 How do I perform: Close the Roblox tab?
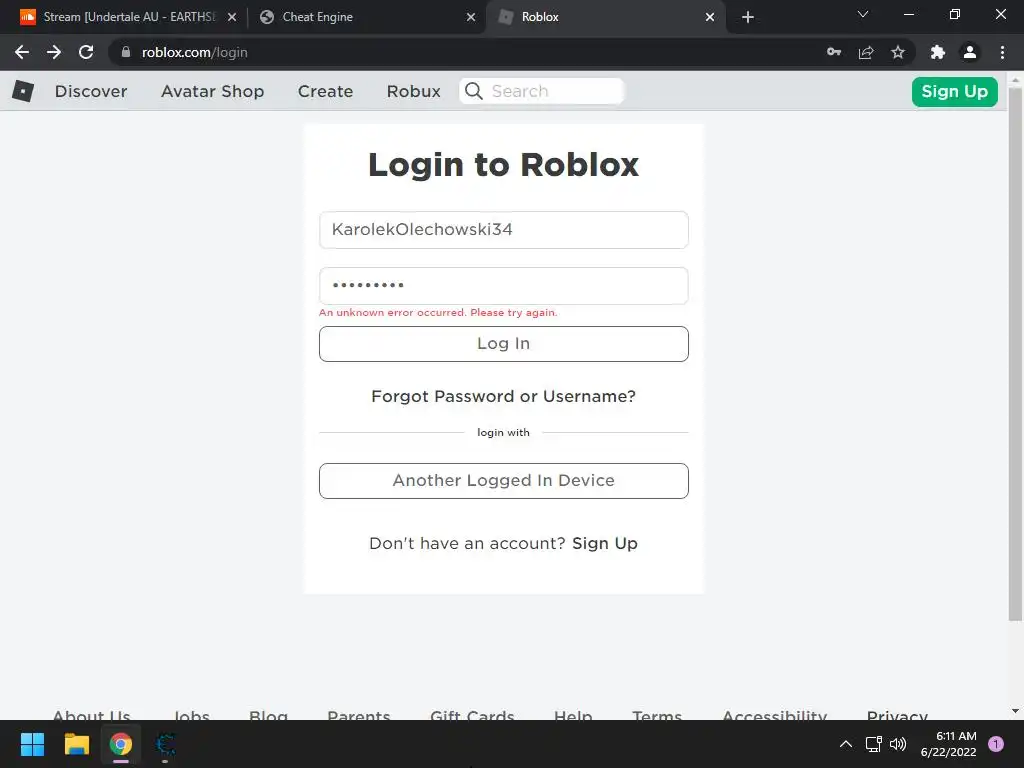click(710, 17)
